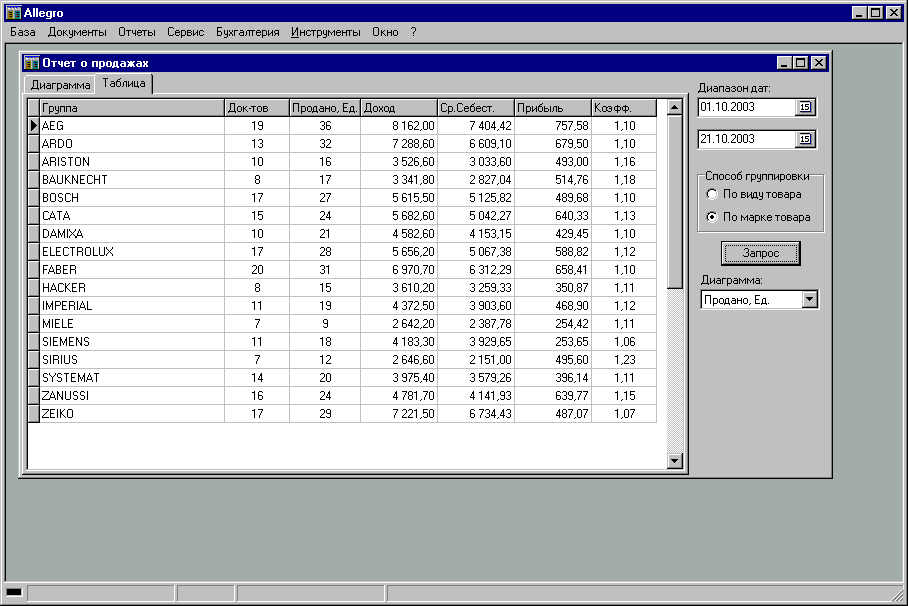908x606 pixels.
Task: Open calendar for end date 21.10.2003
Action: pos(805,139)
